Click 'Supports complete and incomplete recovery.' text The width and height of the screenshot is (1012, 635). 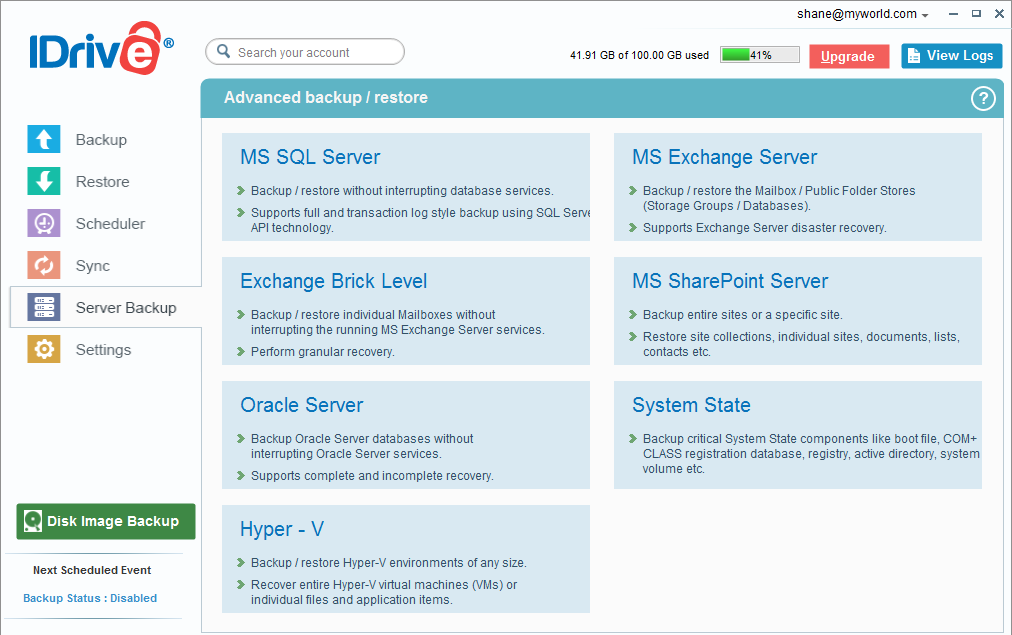click(372, 476)
